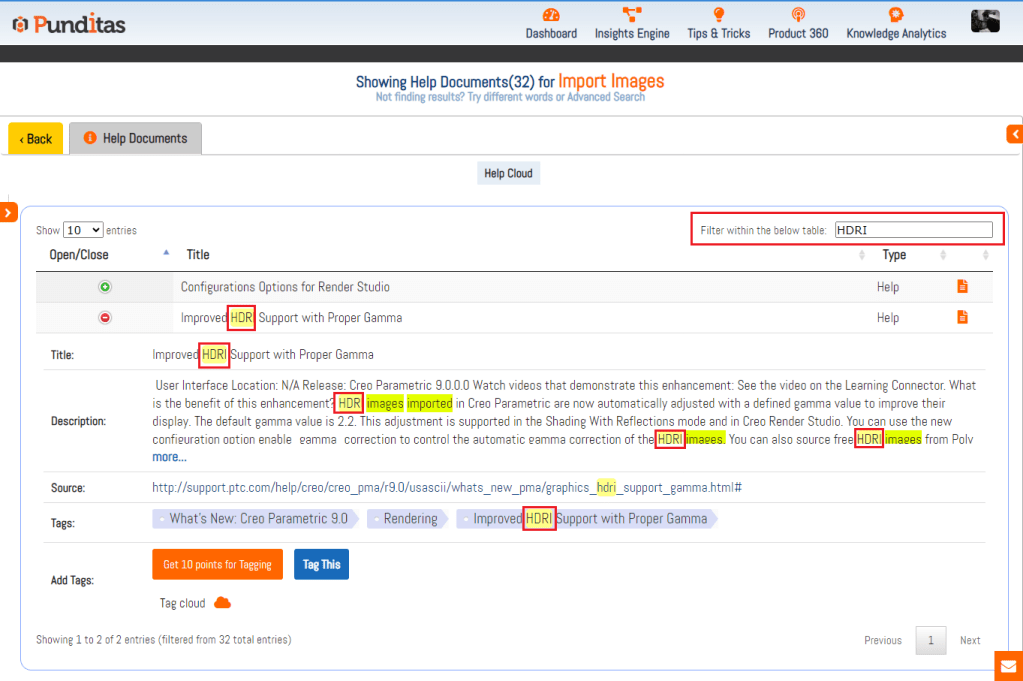This screenshot has width=1023, height=681.
Task: Open the Dashboard gauge icon
Action: pos(551,15)
